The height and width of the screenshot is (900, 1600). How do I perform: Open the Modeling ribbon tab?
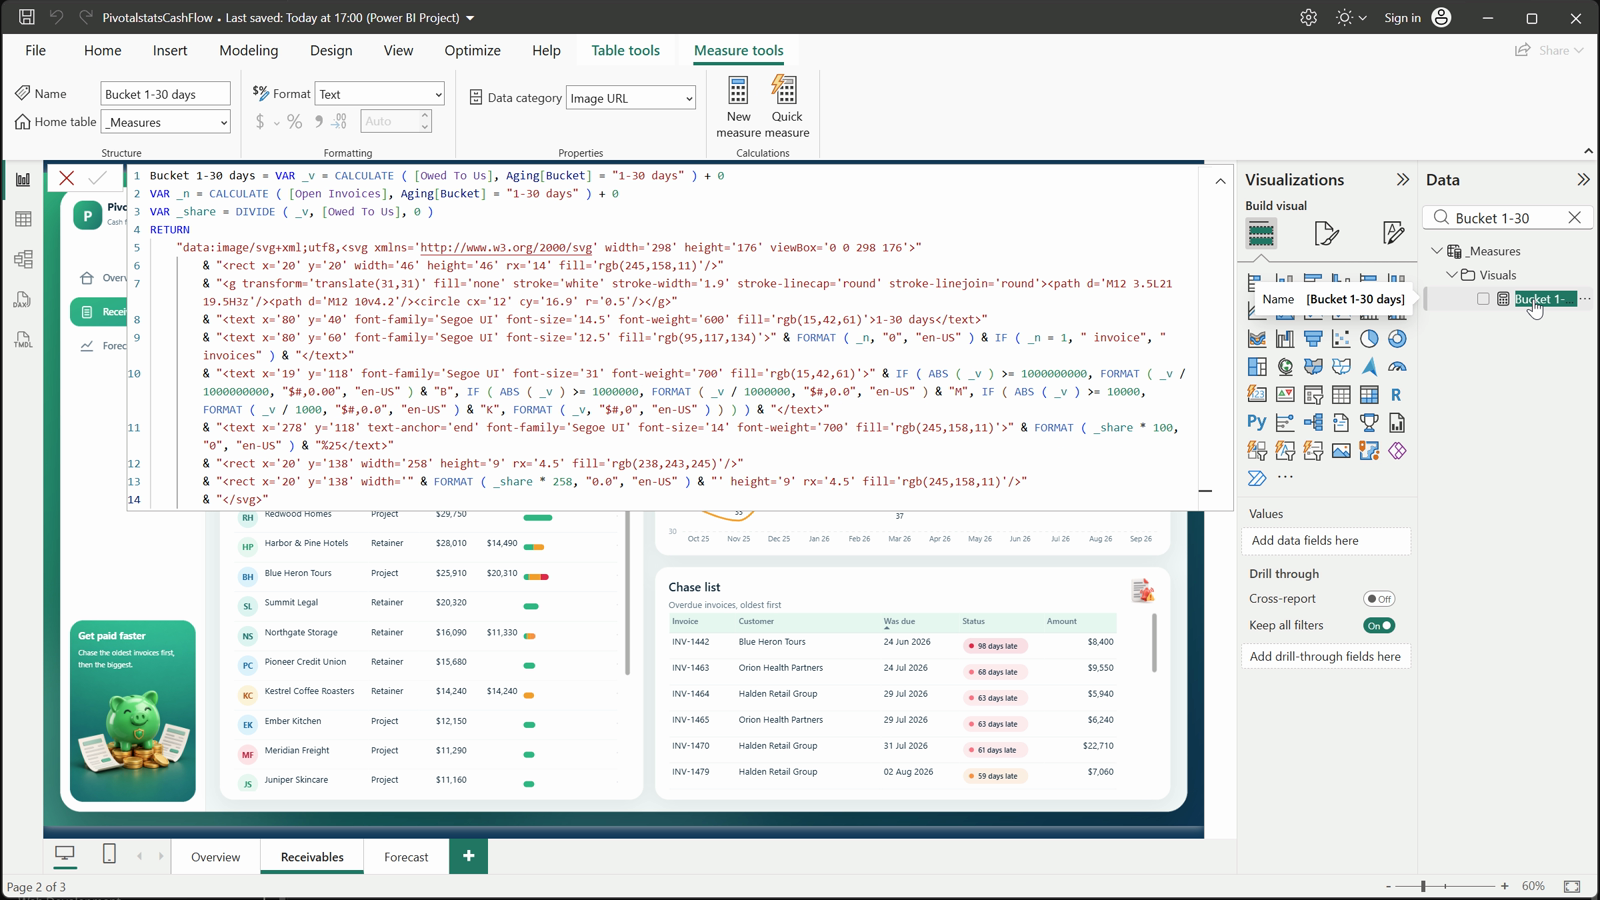pyautogui.click(x=249, y=50)
